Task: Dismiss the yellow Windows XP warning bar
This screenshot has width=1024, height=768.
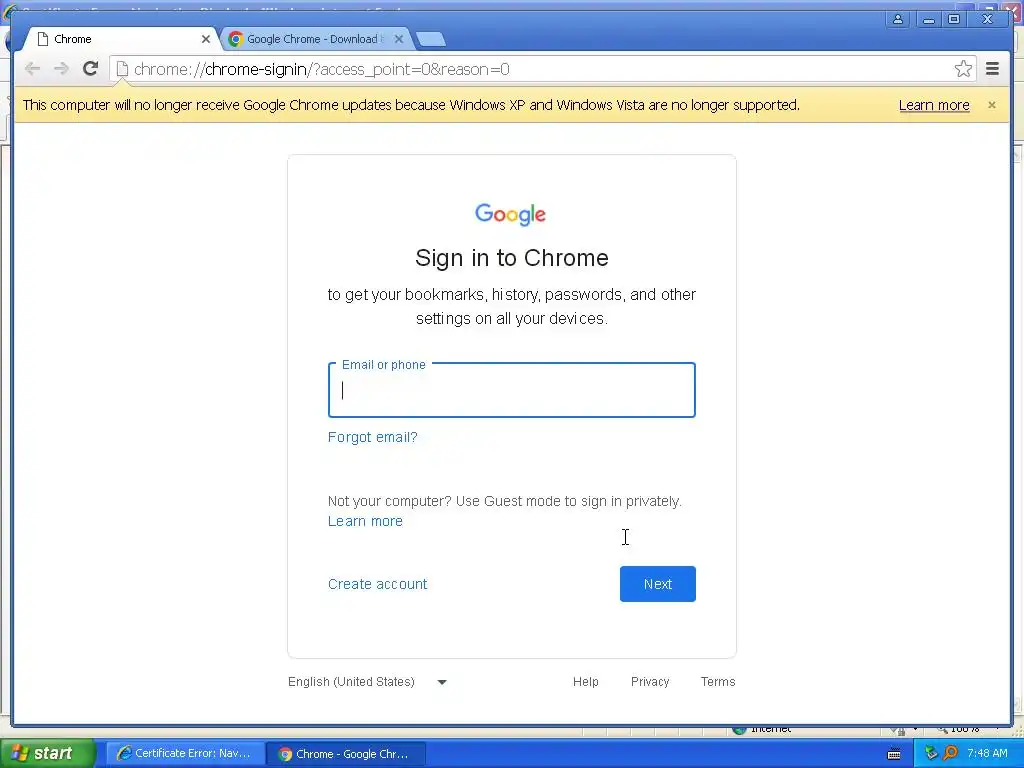Action: point(991,104)
